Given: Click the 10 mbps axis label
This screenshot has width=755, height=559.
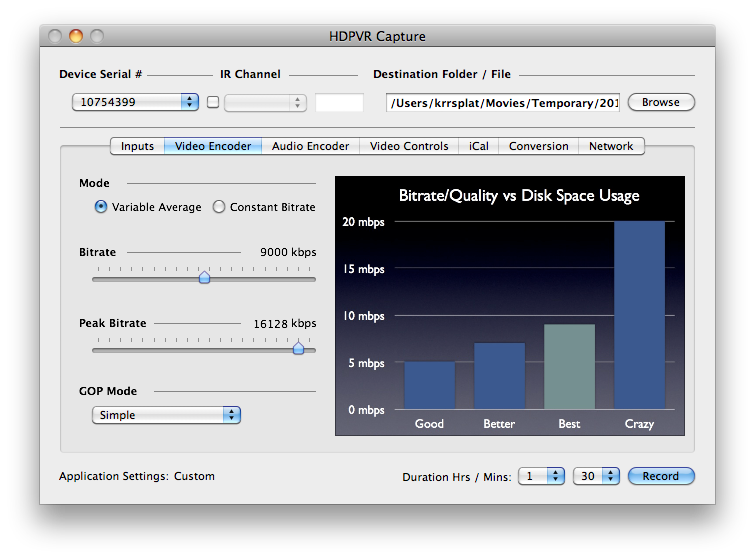Looking at the screenshot, I should pos(364,316).
